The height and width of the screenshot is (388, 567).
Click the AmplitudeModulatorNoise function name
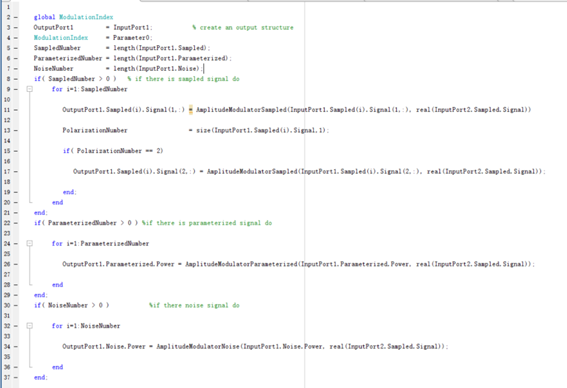198,346
